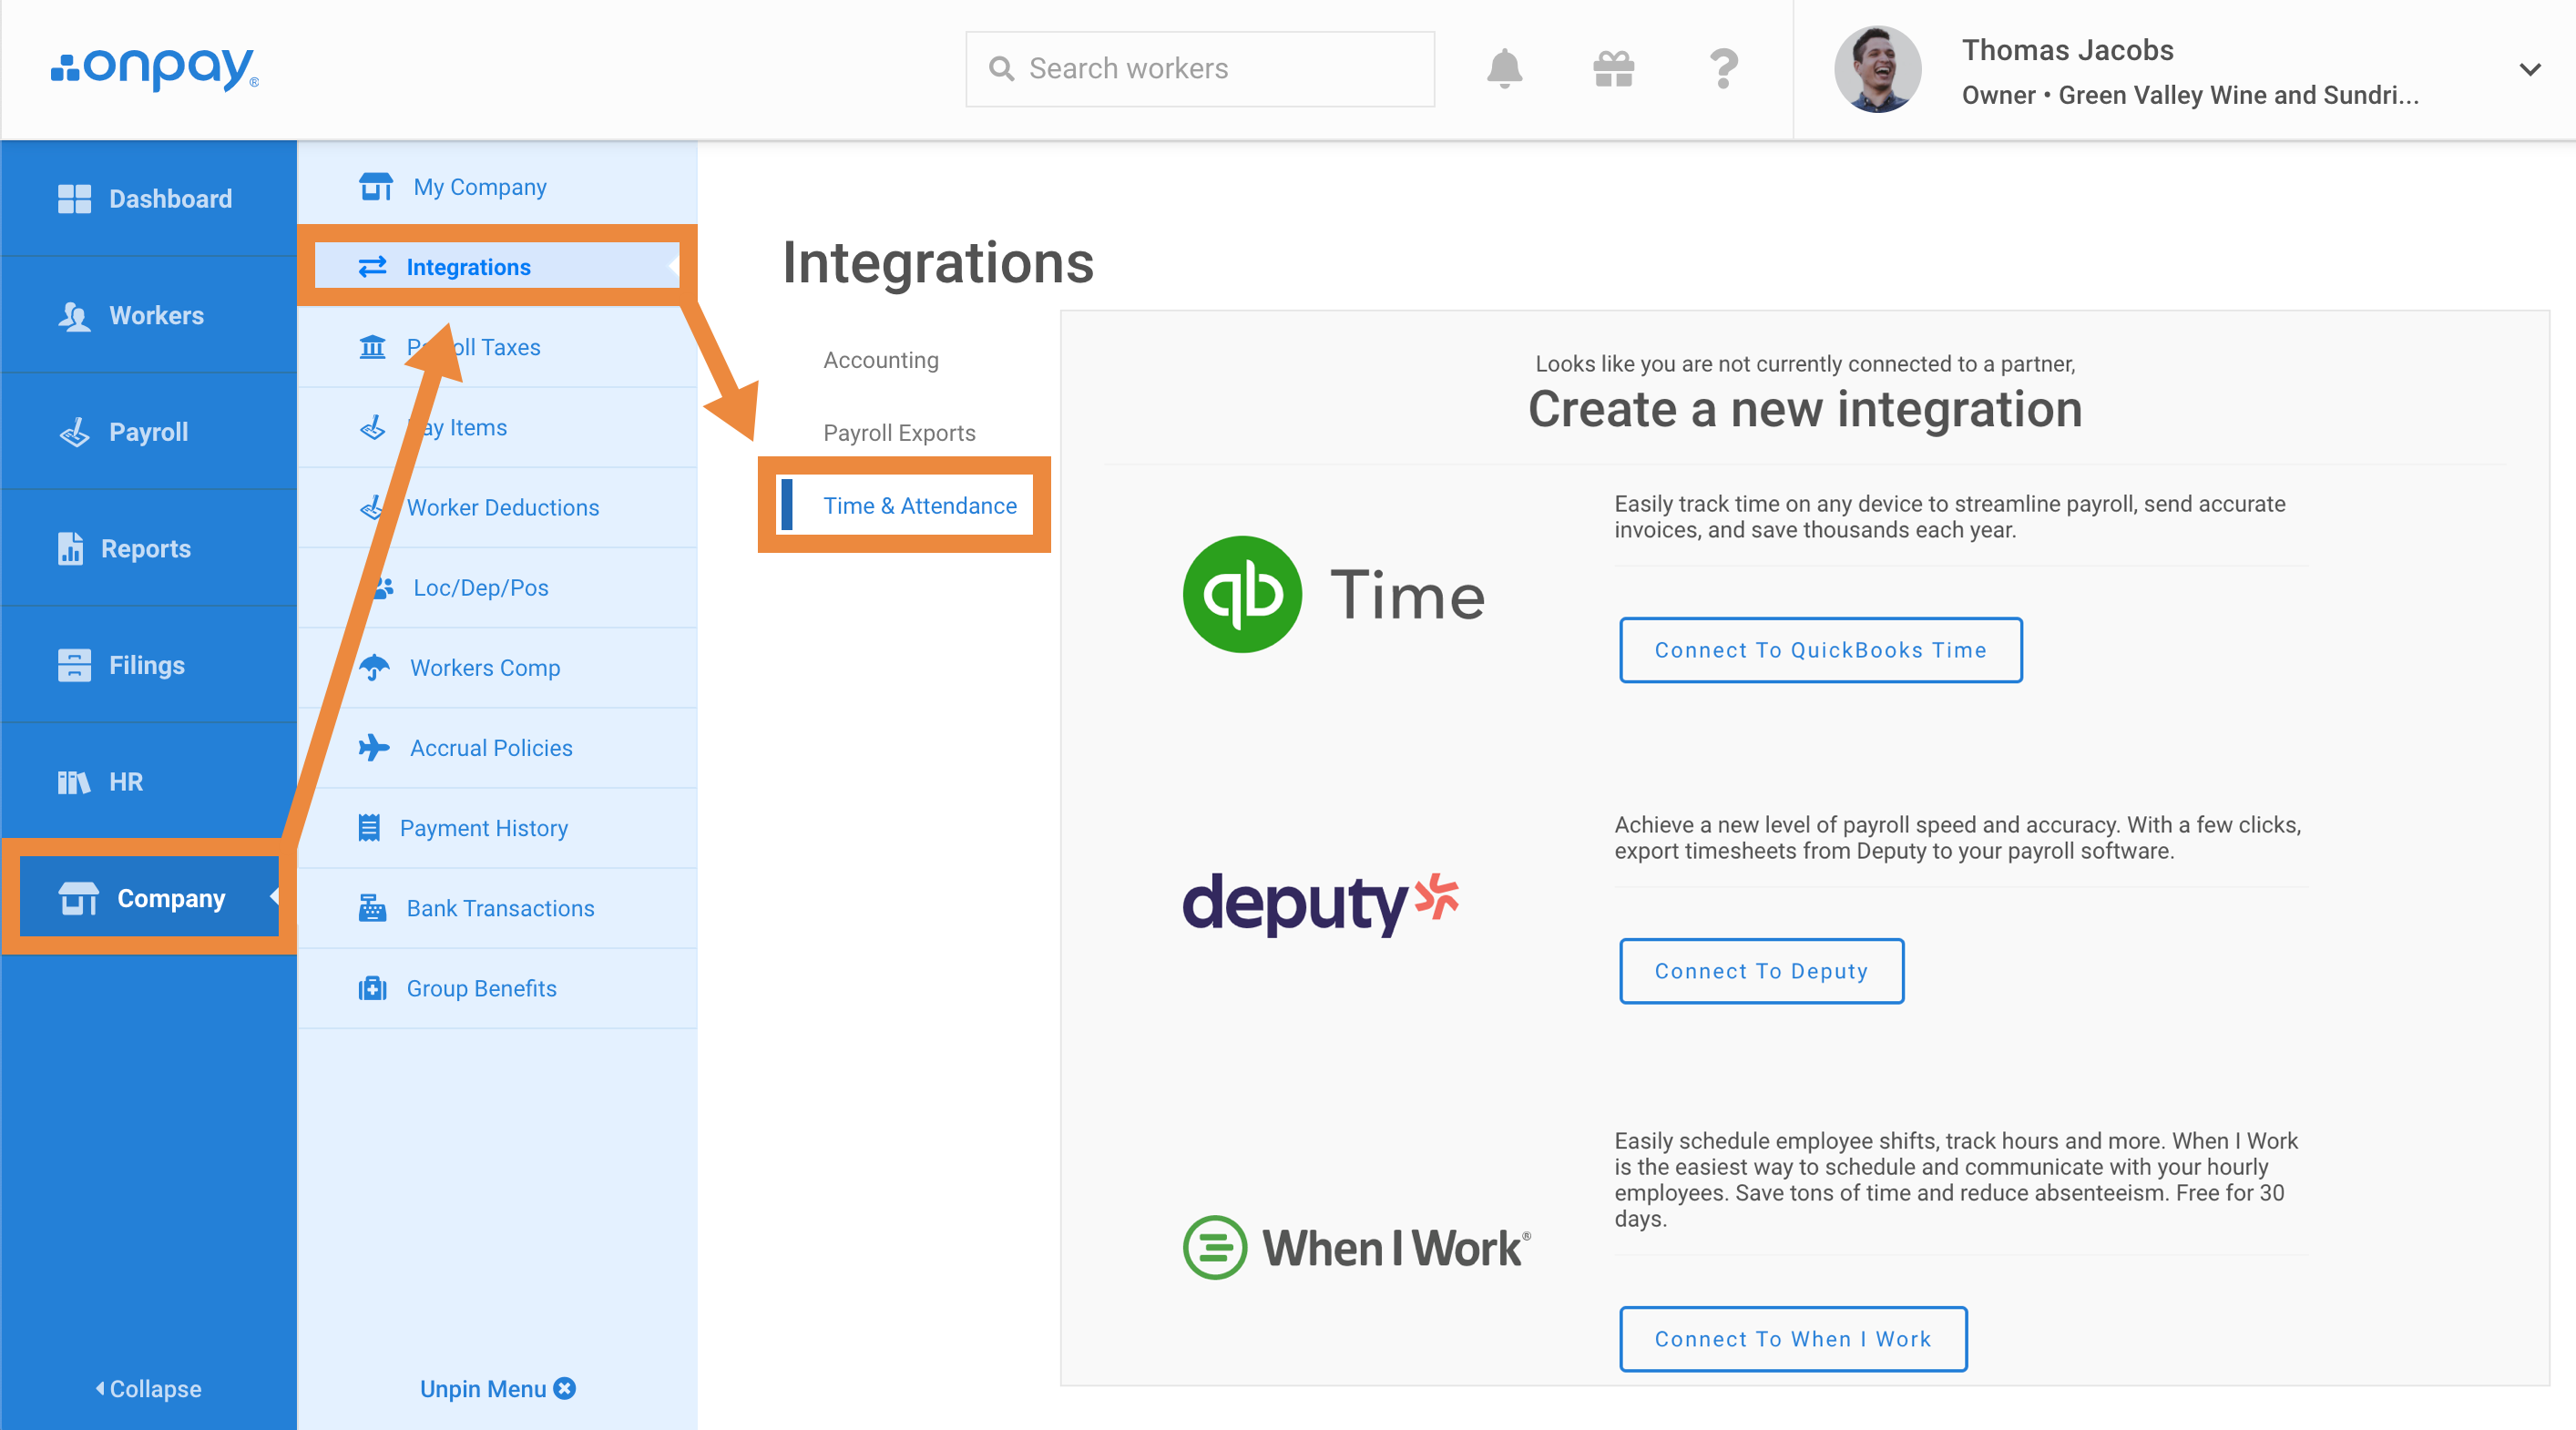Open Payroll in main navigation
This screenshot has height=1430, width=2576.
(x=149, y=432)
